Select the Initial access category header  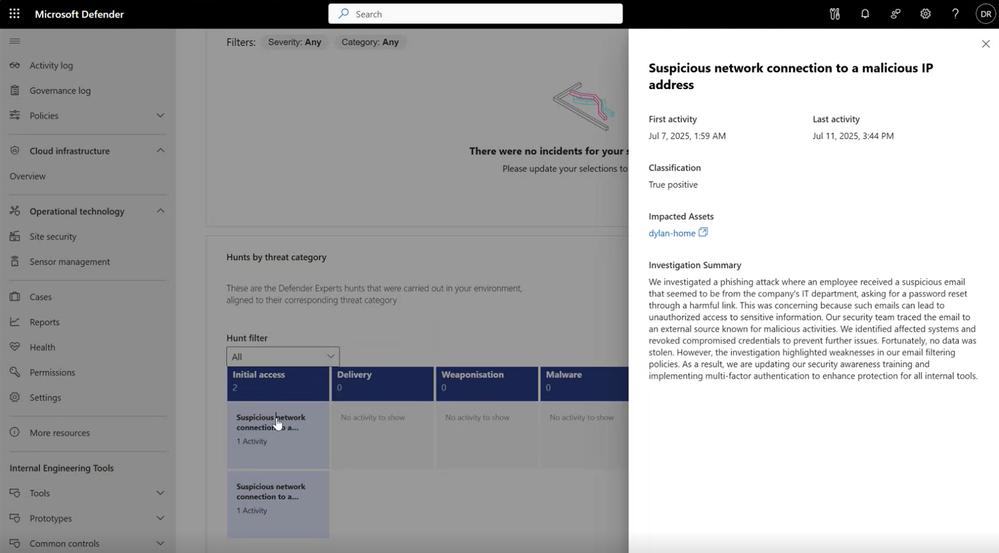(278, 384)
